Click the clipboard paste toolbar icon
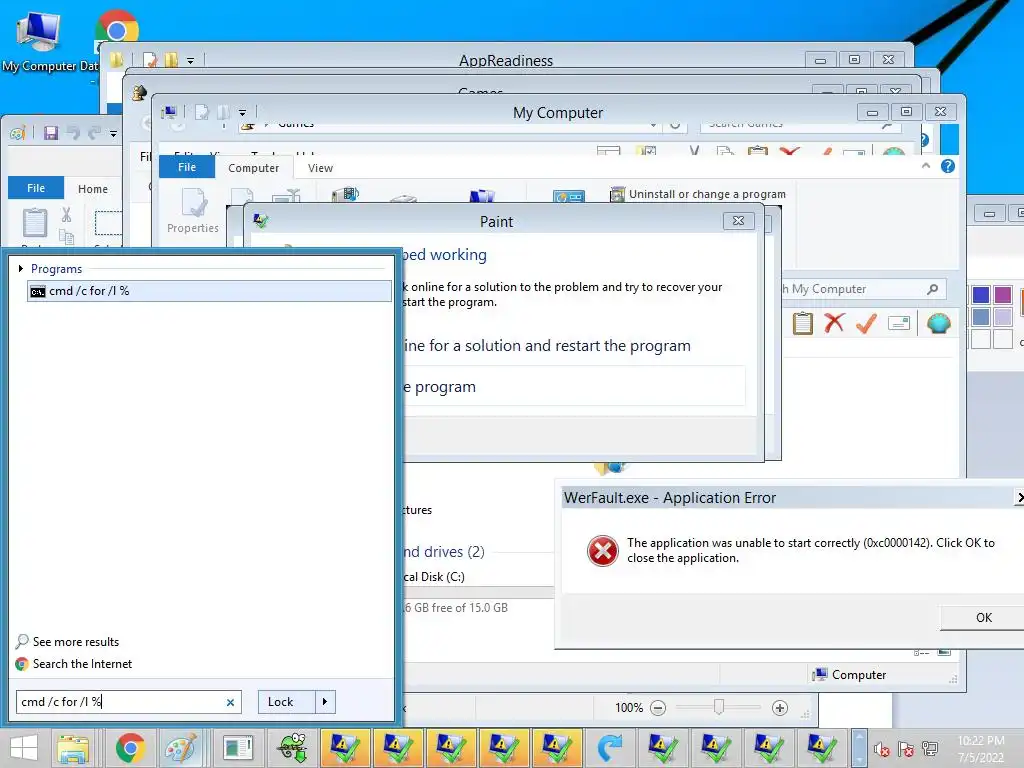Screen dimensions: 1024x768 (803, 323)
